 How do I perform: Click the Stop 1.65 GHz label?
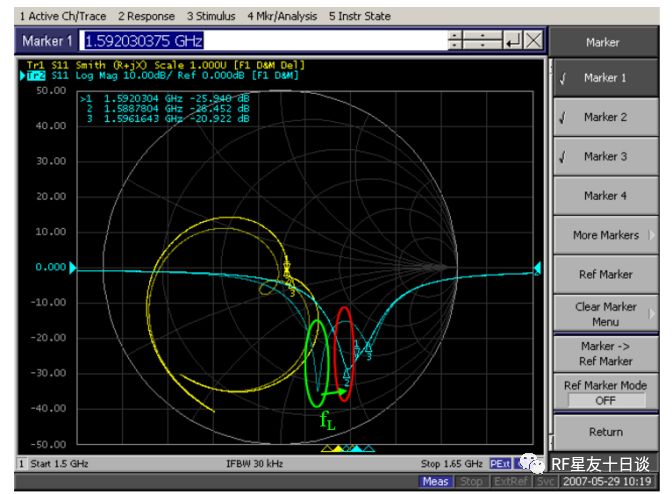click(452, 464)
